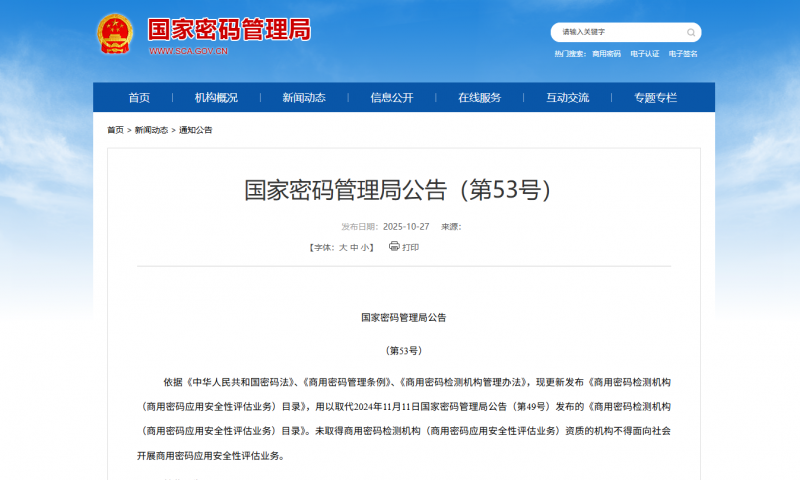Set font size to 小
The width and height of the screenshot is (800, 480).
(x=365, y=247)
